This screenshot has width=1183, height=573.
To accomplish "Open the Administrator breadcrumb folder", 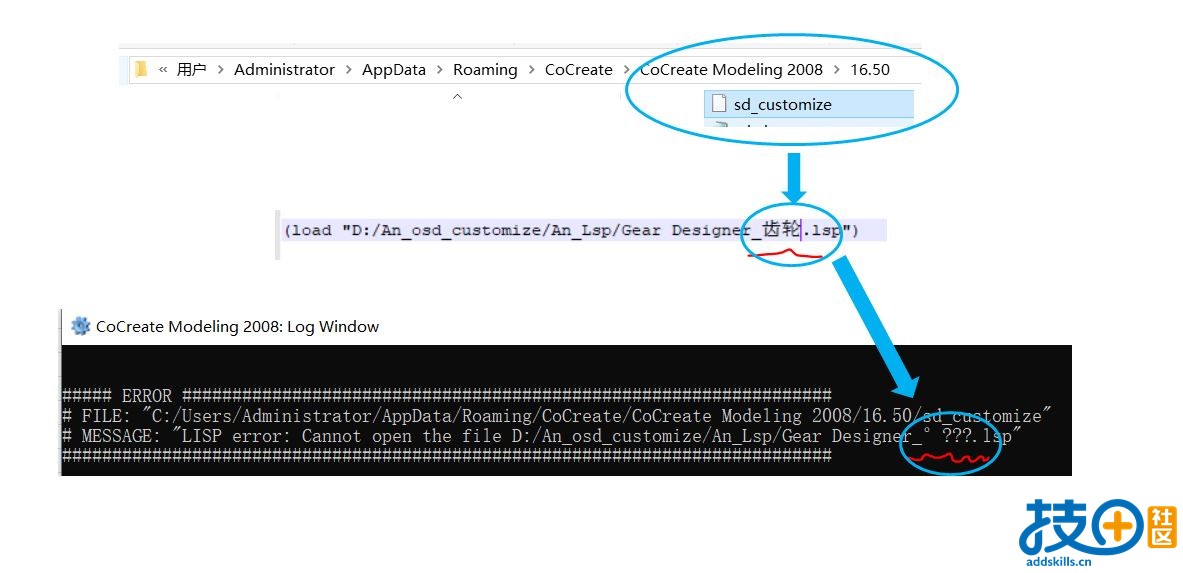I will pyautogui.click(x=284, y=69).
